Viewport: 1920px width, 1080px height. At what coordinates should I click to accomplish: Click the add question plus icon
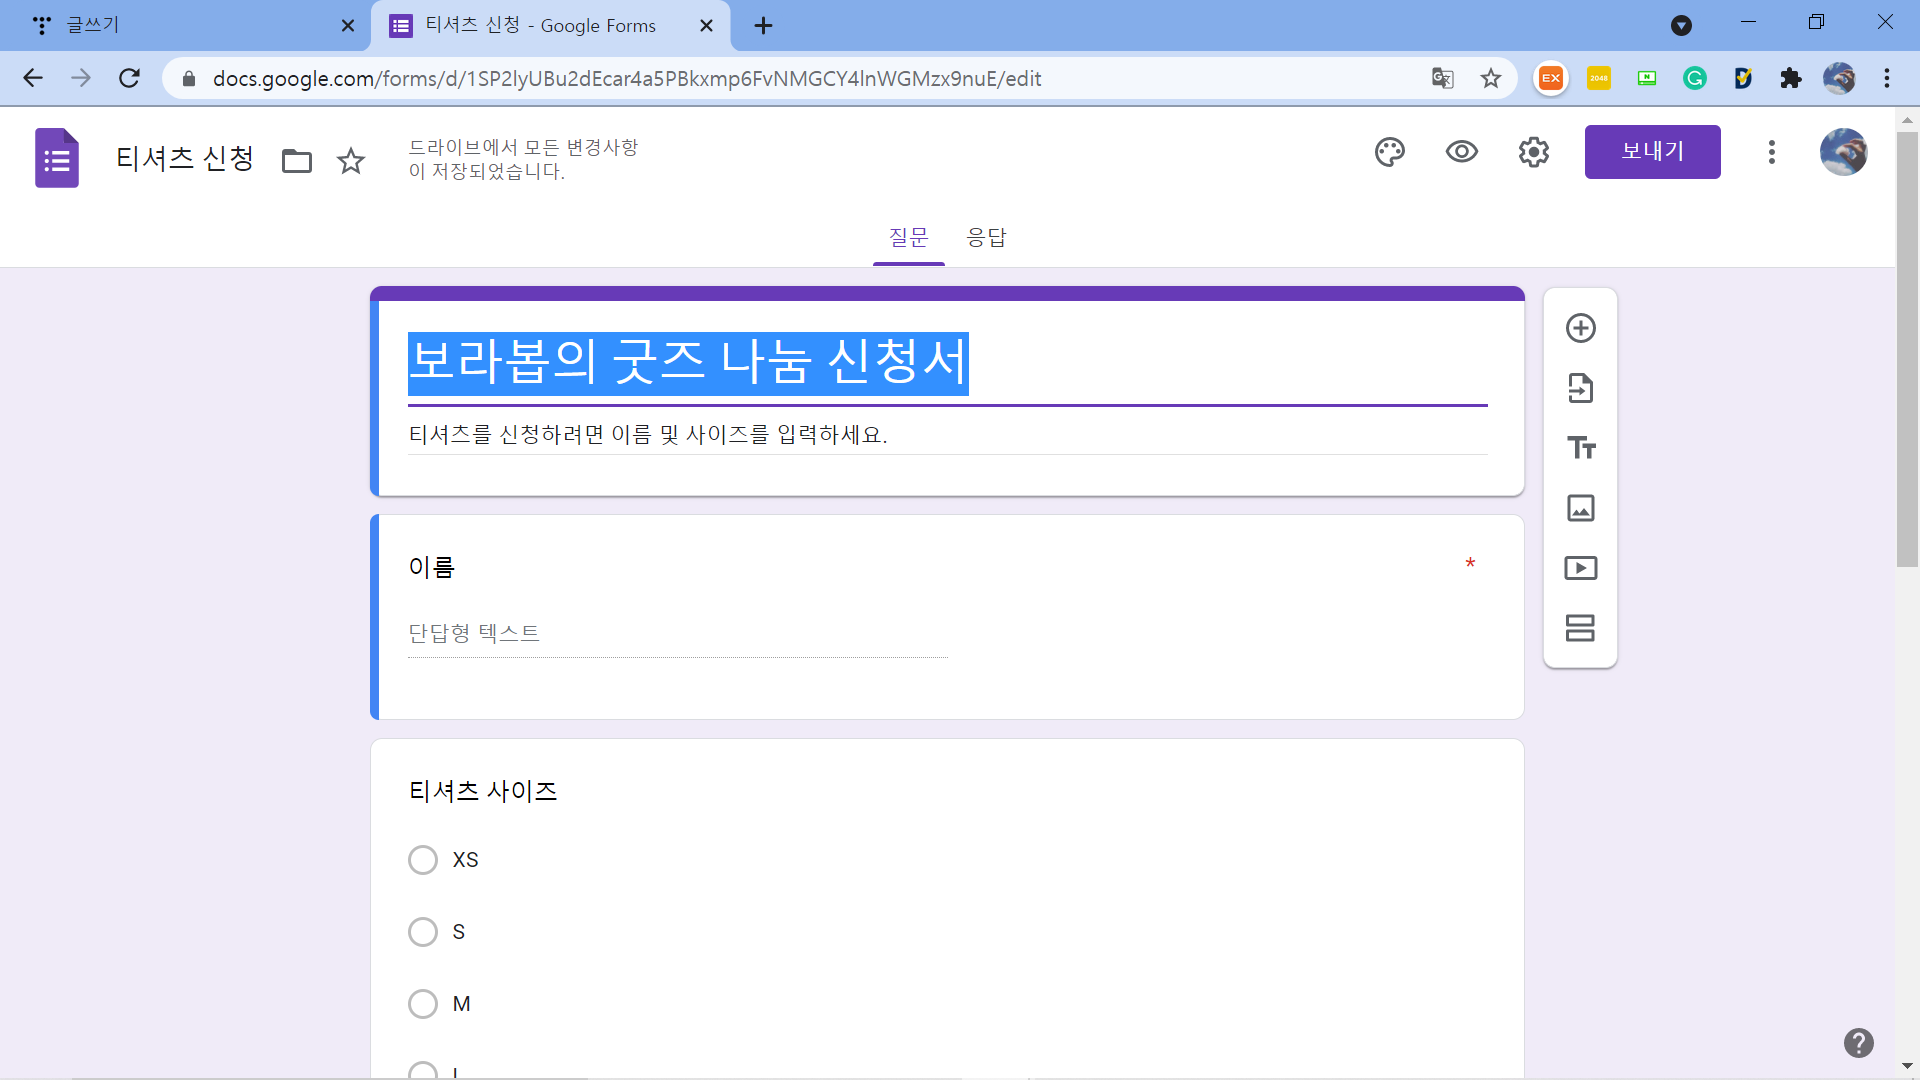pos(1580,328)
